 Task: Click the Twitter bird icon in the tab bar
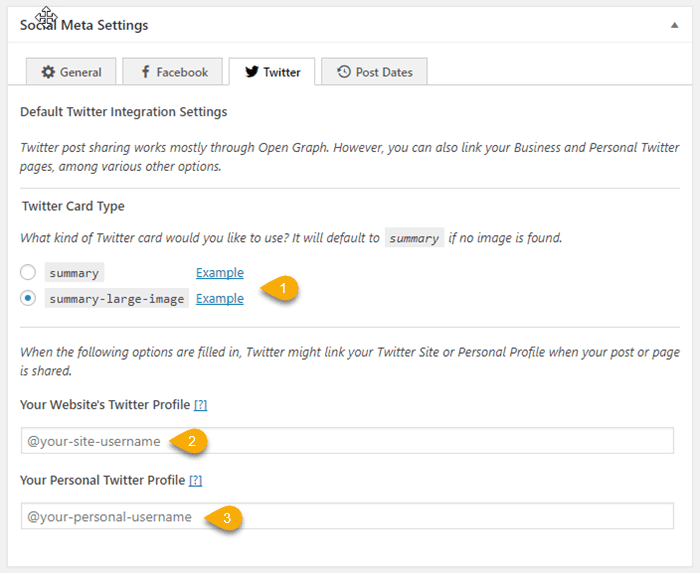[250, 72]
